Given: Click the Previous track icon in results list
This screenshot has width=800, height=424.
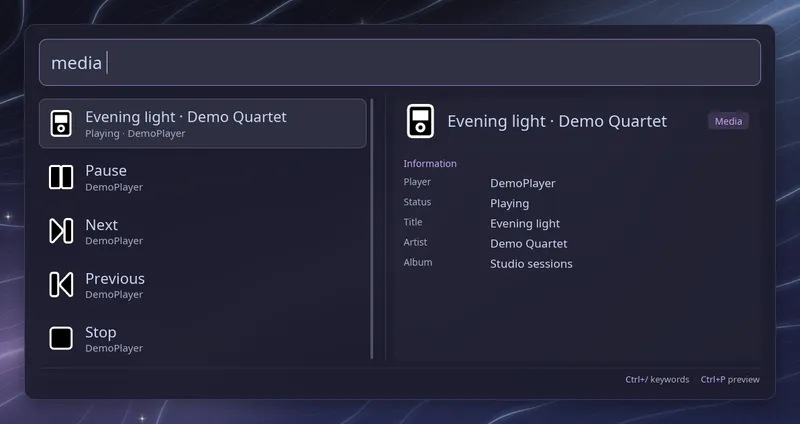Looking at the screenshot, I should (61, 284).
